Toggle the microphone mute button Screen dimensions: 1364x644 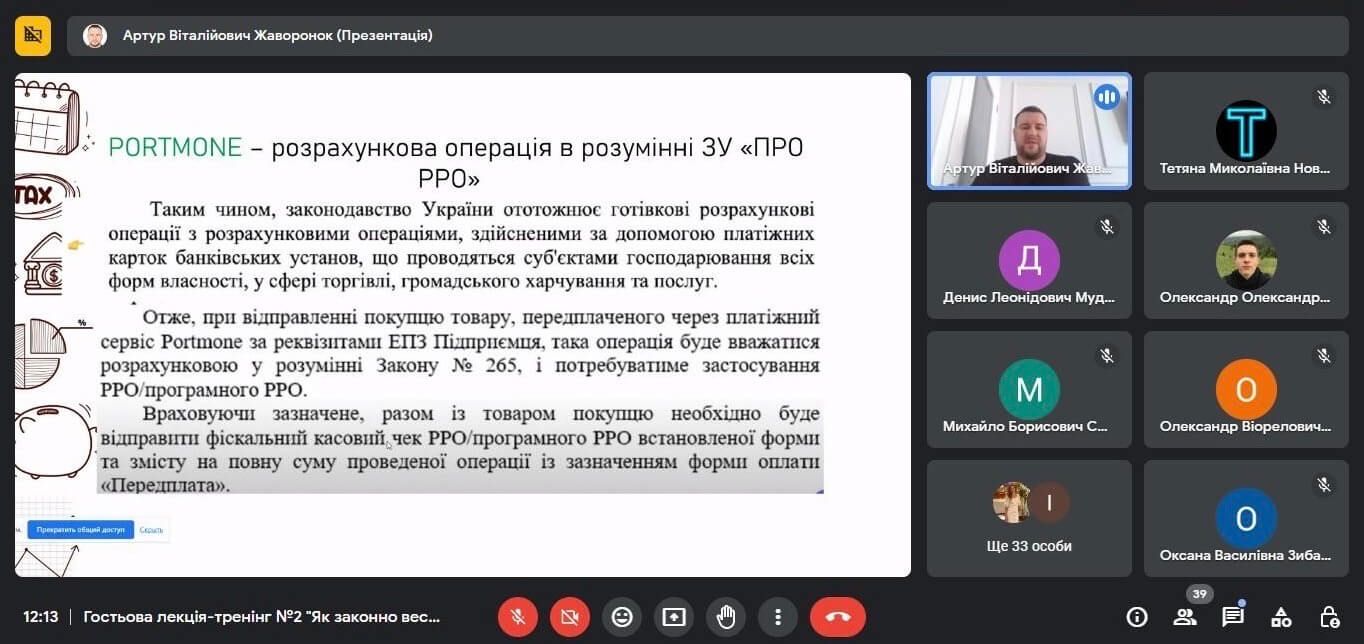518,617
